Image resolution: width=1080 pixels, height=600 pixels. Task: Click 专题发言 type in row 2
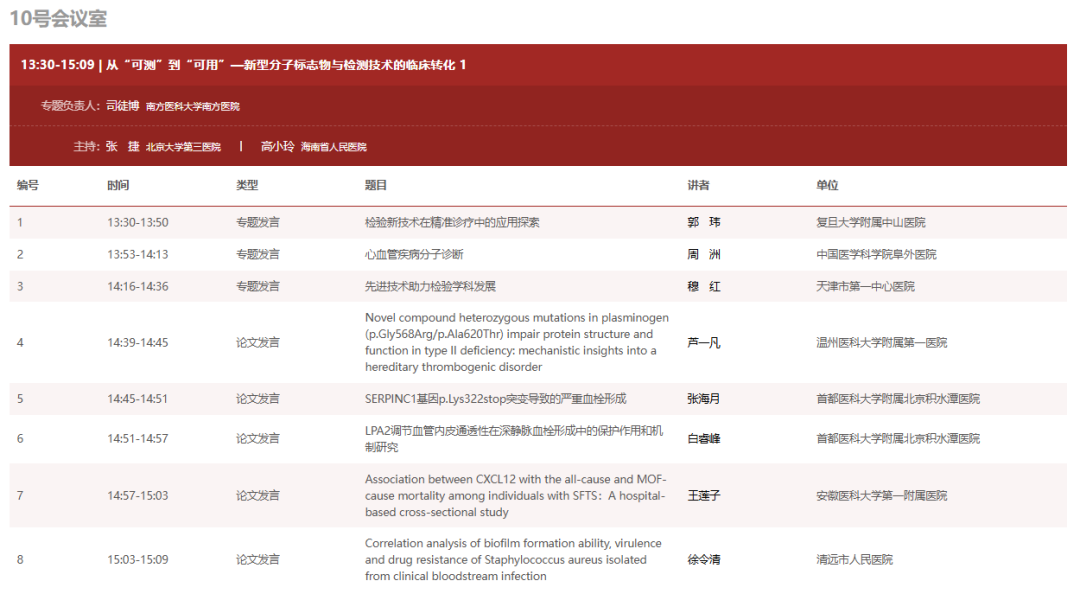[258, 254]
